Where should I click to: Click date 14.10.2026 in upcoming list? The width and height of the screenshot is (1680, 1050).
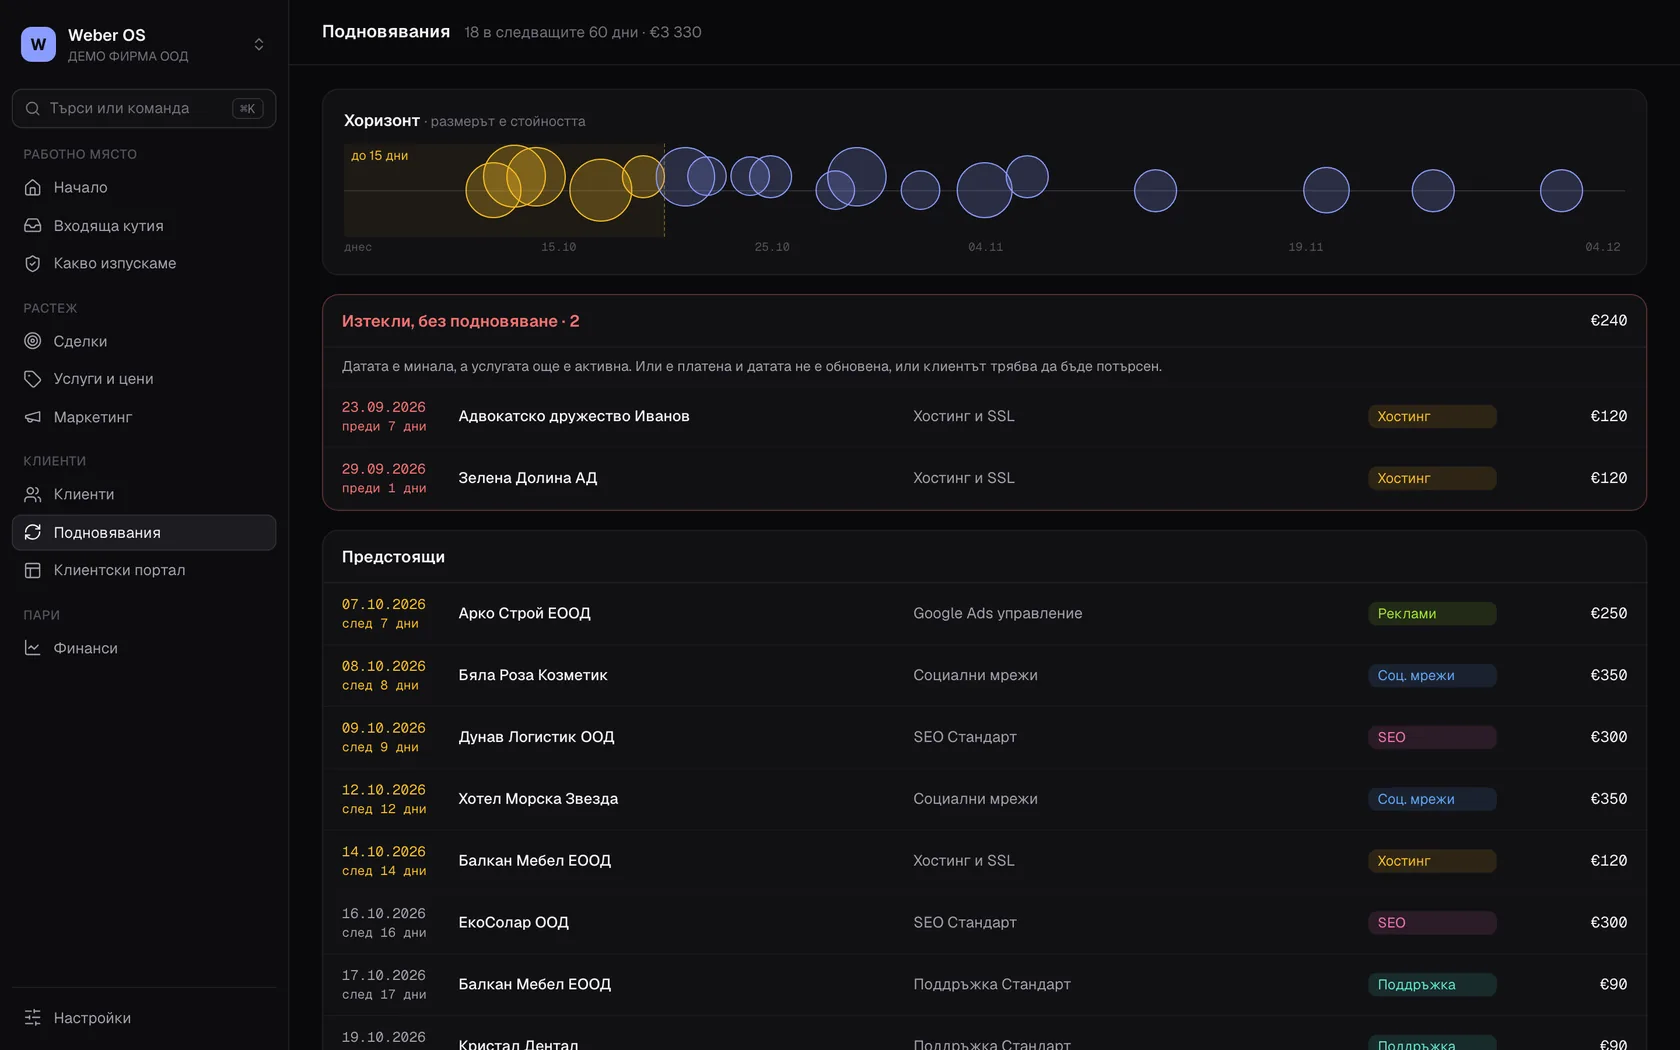pyautogui.click(x=384, y=852)
